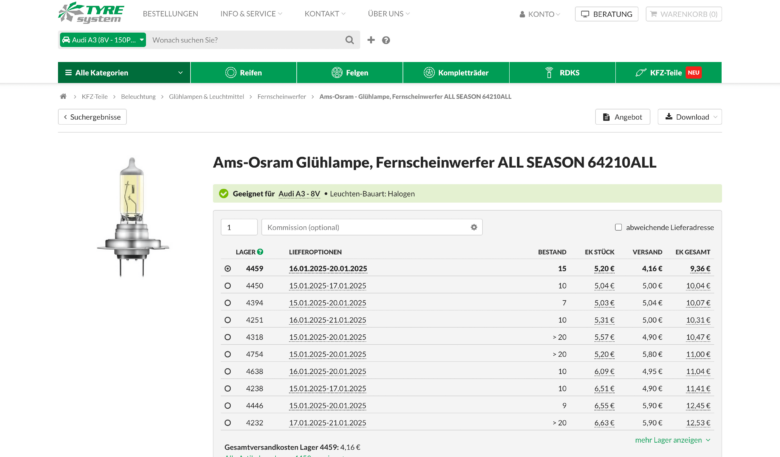Click the quantity input field
Screen dimensions: 780x457
(x=239, y=227)
